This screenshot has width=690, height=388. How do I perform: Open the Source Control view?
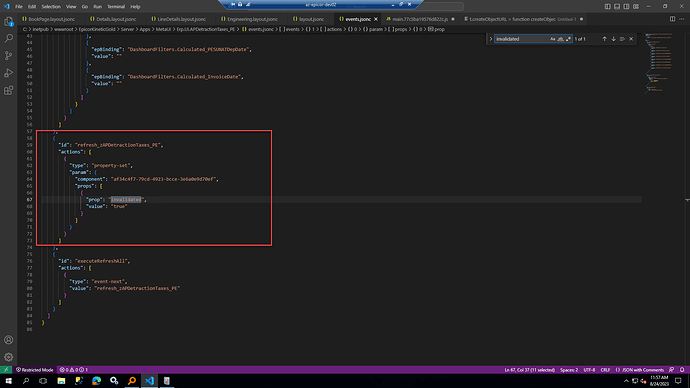(8, 56)
